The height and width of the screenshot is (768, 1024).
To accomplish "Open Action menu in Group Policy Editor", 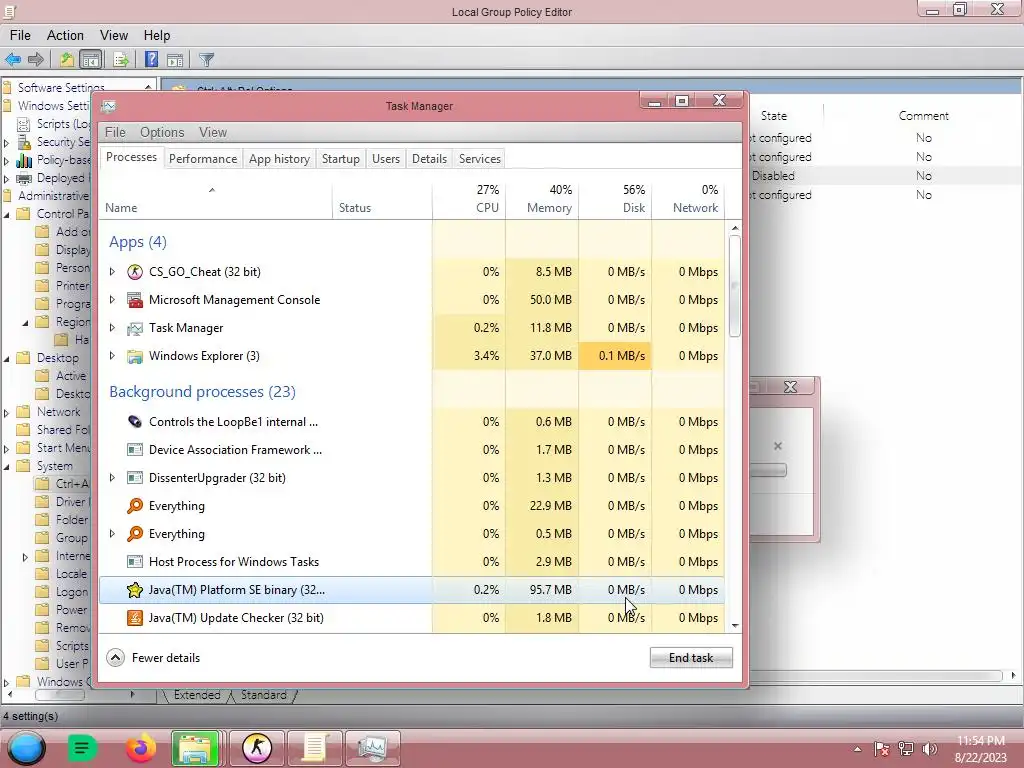I will tap(65, 35).
